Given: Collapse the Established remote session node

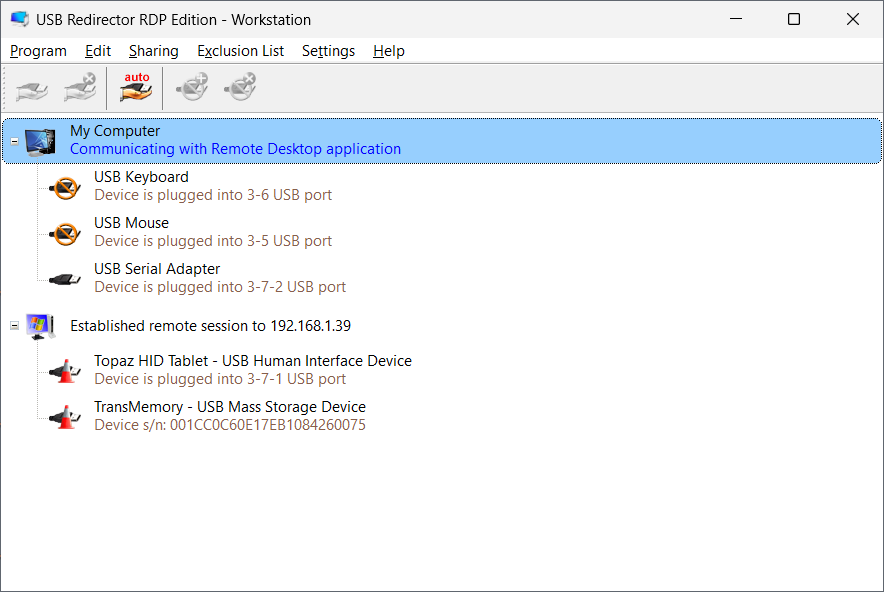Looking at the screenshot, I should (15, 325).
